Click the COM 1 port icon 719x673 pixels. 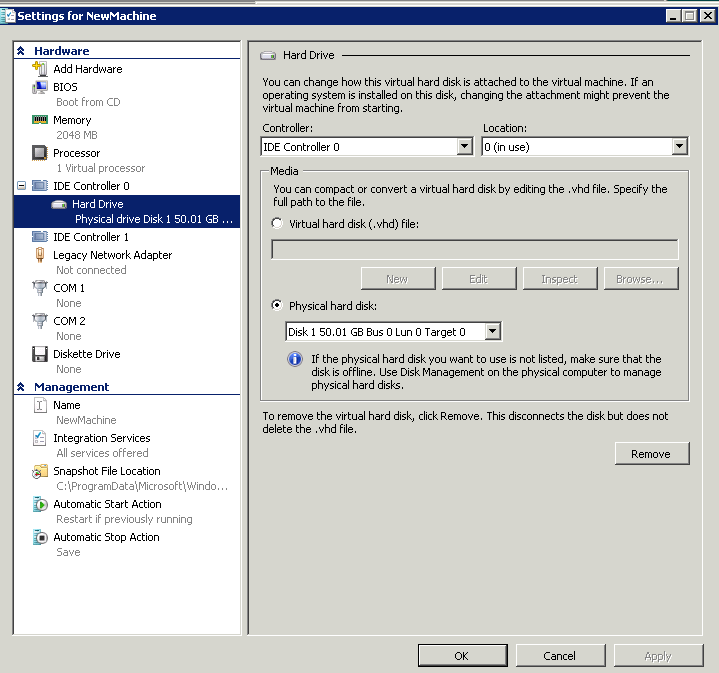[x=40, y=288]
